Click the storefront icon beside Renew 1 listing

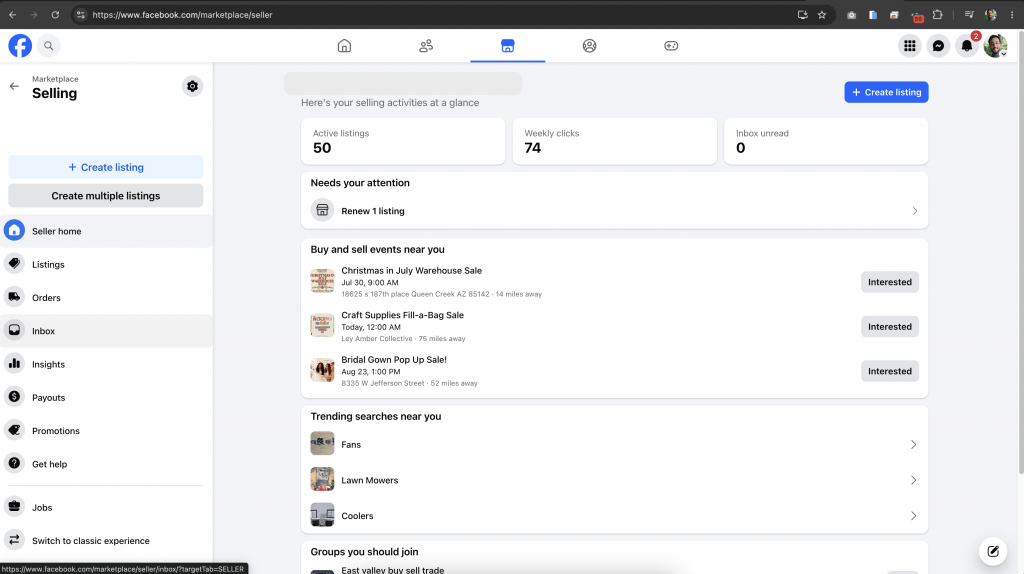click(322, 210)
